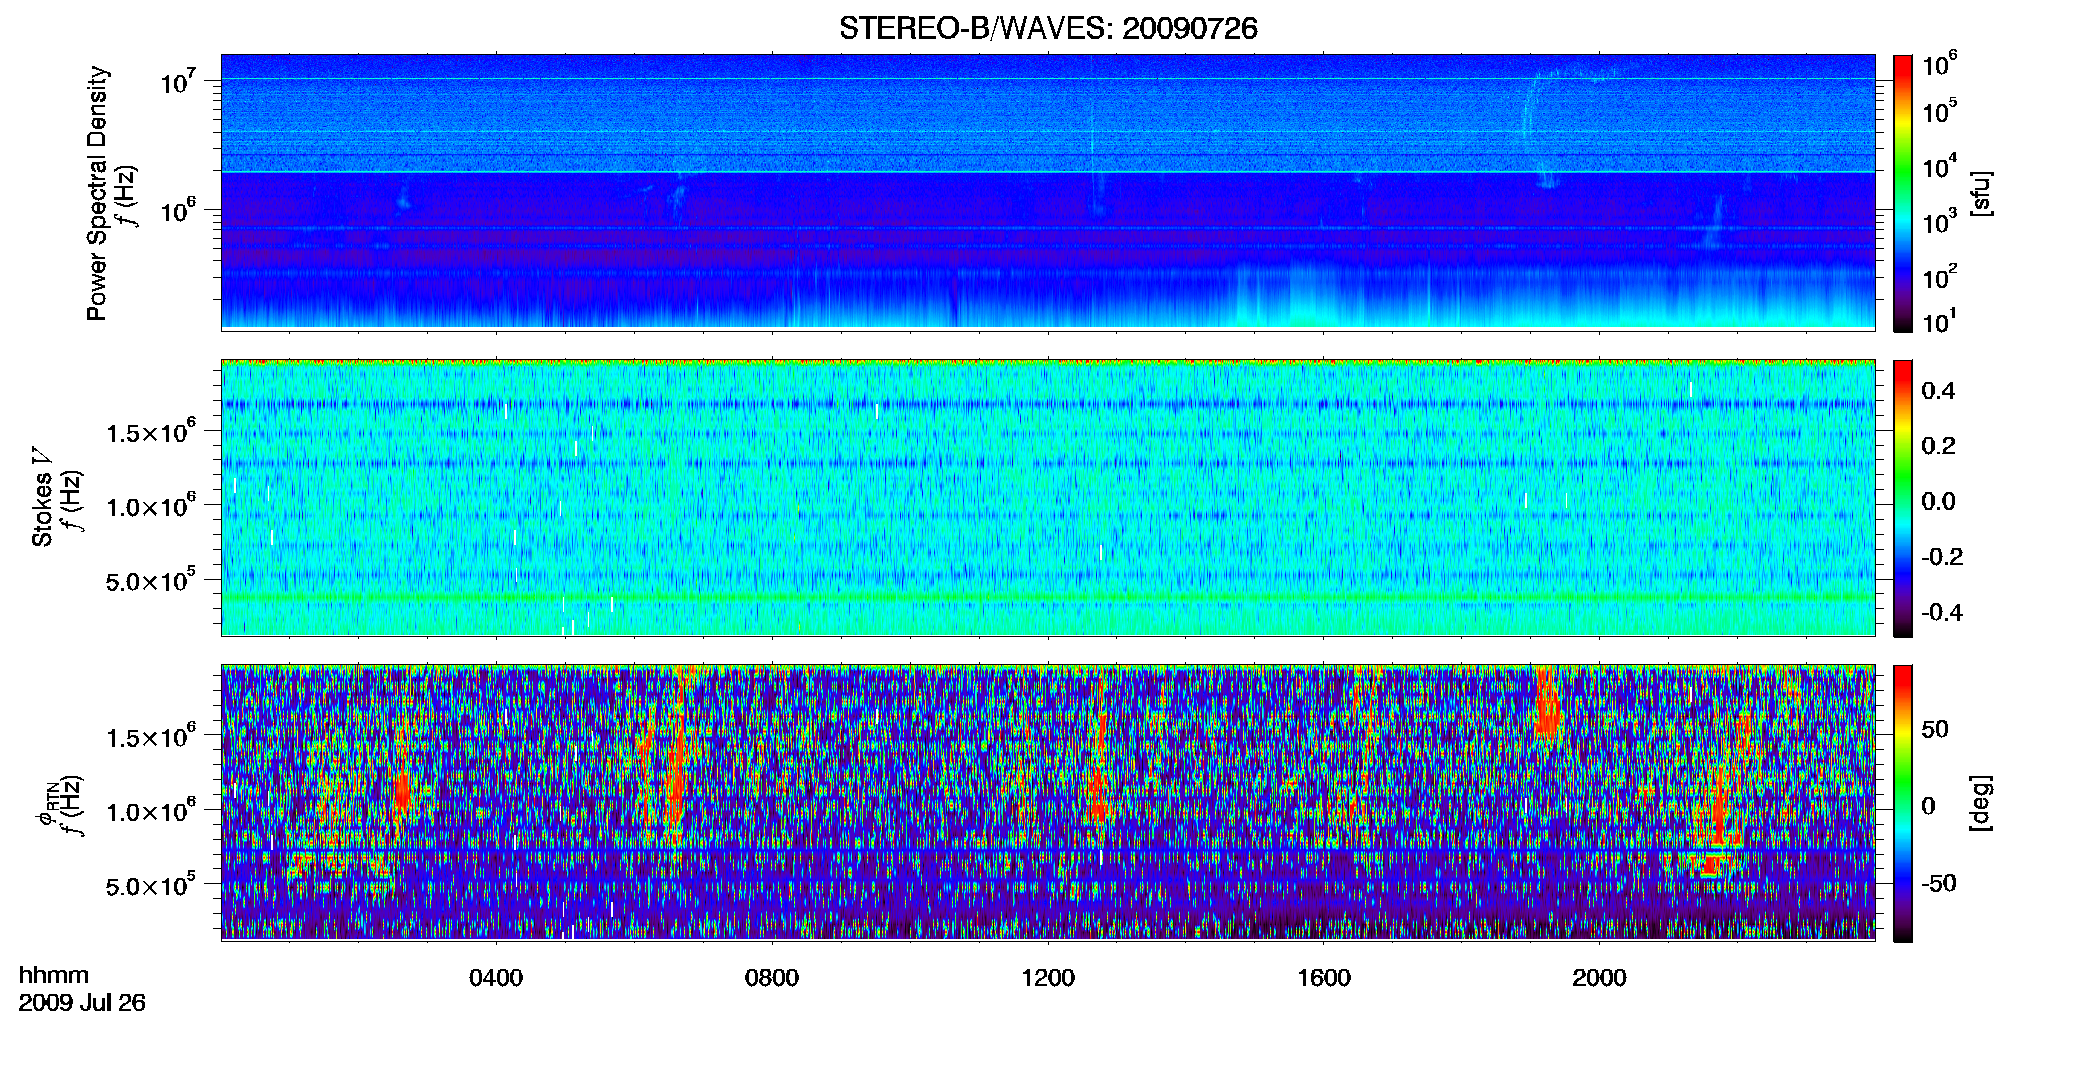Select the [deg] units label
Viewport: 2096px width, 1080px height.
tap(1981, 803)
